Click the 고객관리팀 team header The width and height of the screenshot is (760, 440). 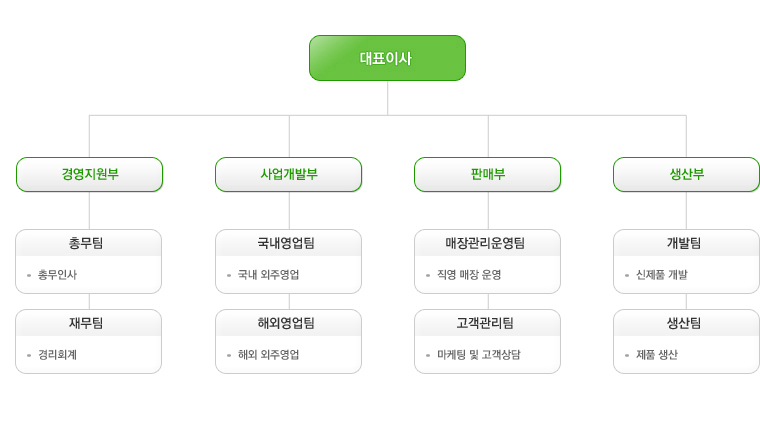point(487,323)
